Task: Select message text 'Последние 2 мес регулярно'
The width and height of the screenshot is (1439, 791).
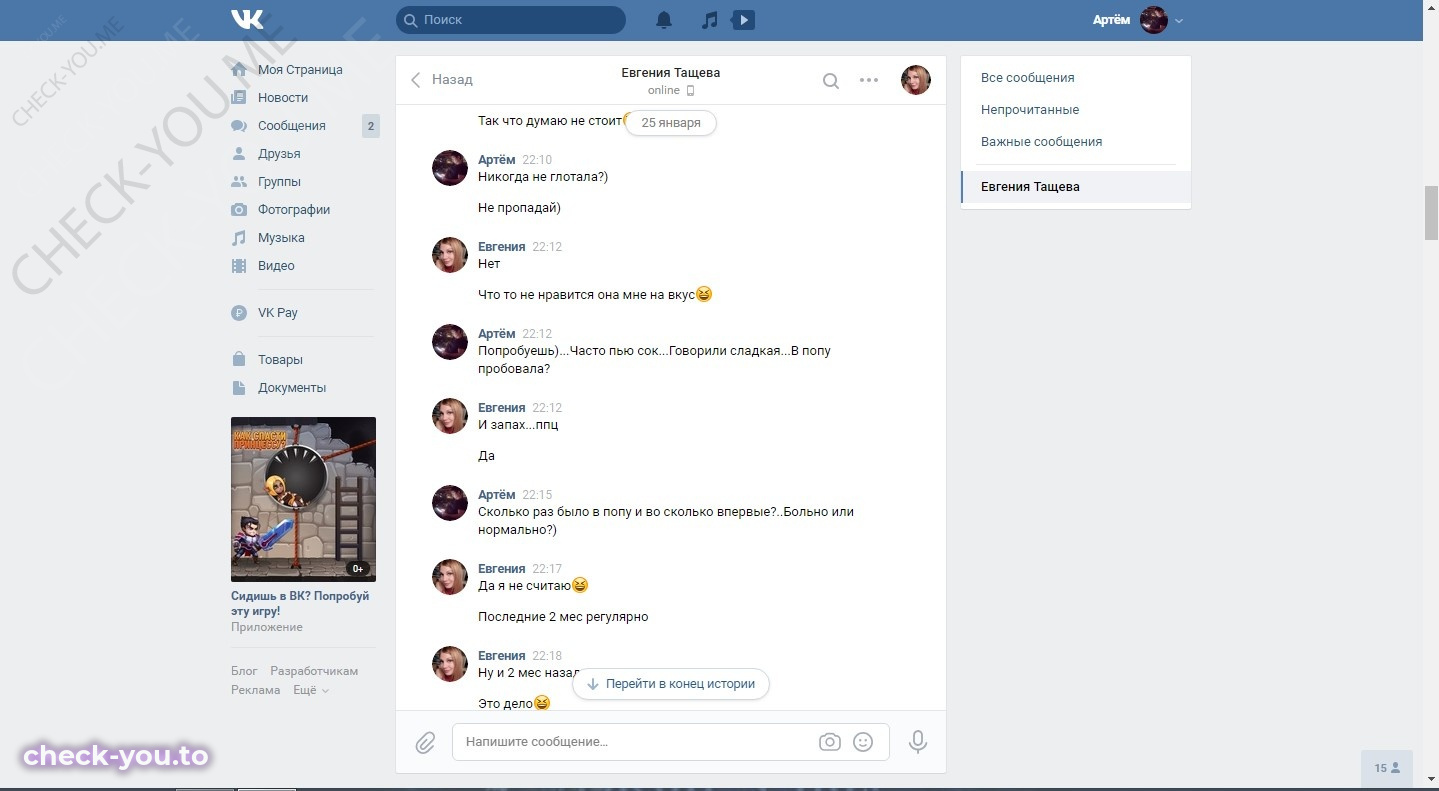Action: 563,617
